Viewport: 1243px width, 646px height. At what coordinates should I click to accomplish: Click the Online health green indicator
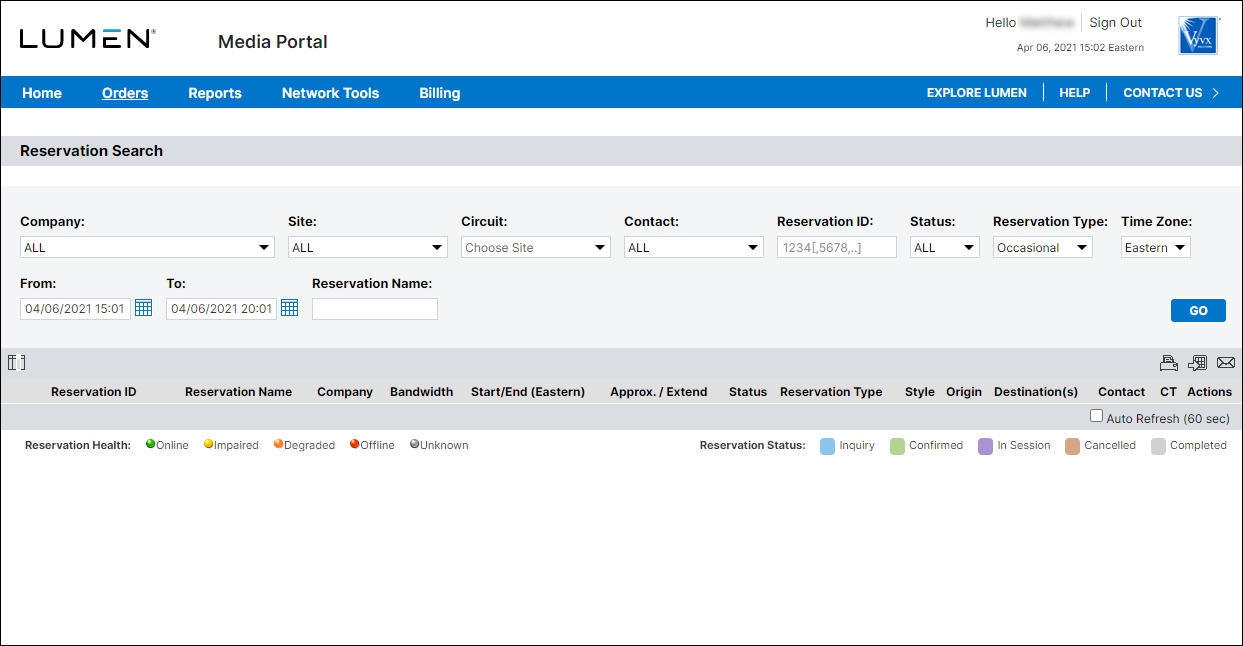pyautogui.click(x=150, y=444)
